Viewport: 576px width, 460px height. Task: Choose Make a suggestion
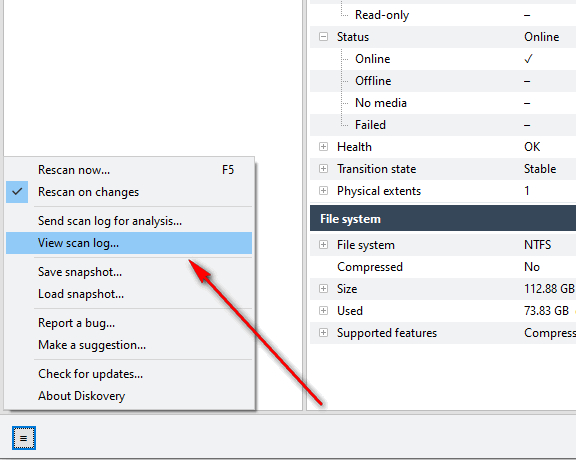tap(129, 345)
